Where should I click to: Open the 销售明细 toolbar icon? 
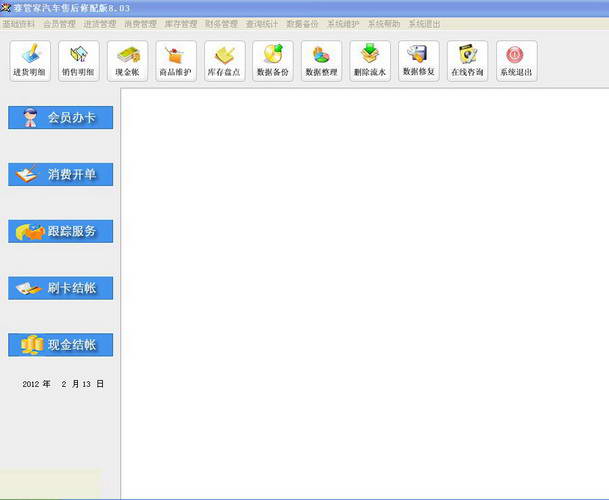(x=78, y=61)
